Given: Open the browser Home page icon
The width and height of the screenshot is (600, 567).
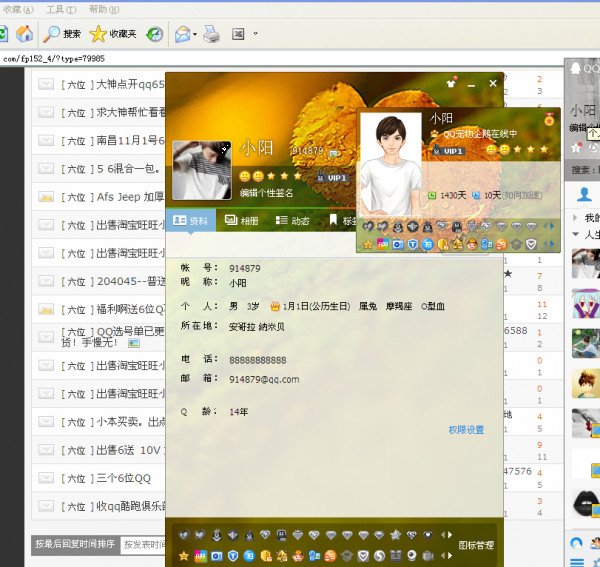Looking at the screenshot, I should pyautogui.click(x=24, y=34).
